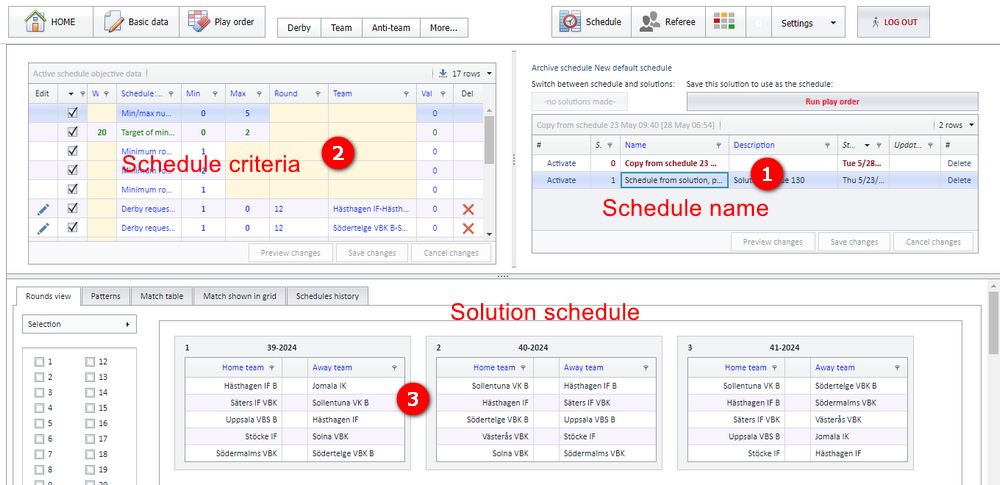The height and width of the screenshot is (485, 1000).
Task: Open the St... column sort dropdown arrow
Action: click(x=867, y=146)
